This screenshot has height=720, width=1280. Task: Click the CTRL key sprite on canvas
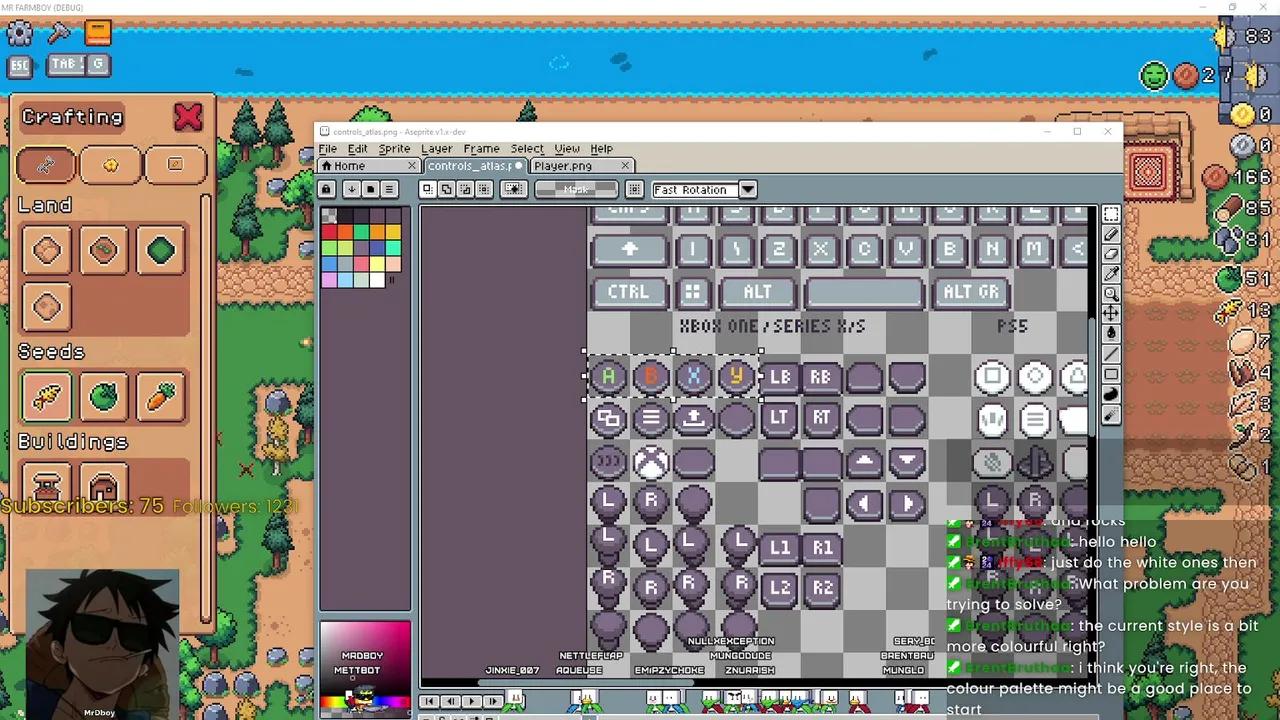tap(628, 292)
